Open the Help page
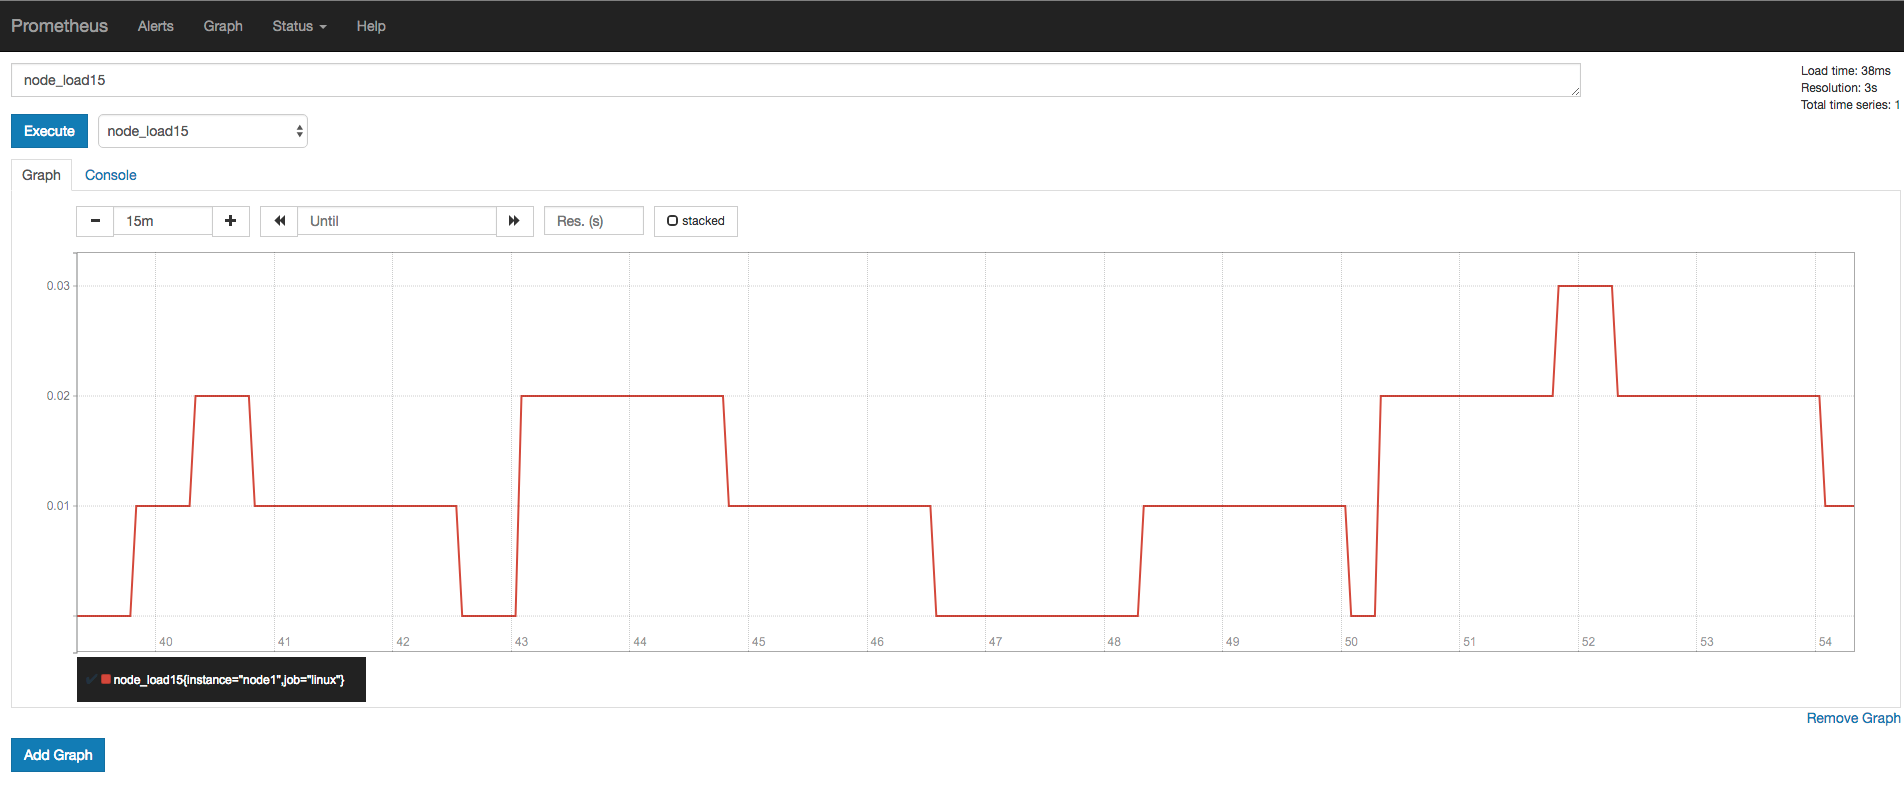 pos(371,26)
